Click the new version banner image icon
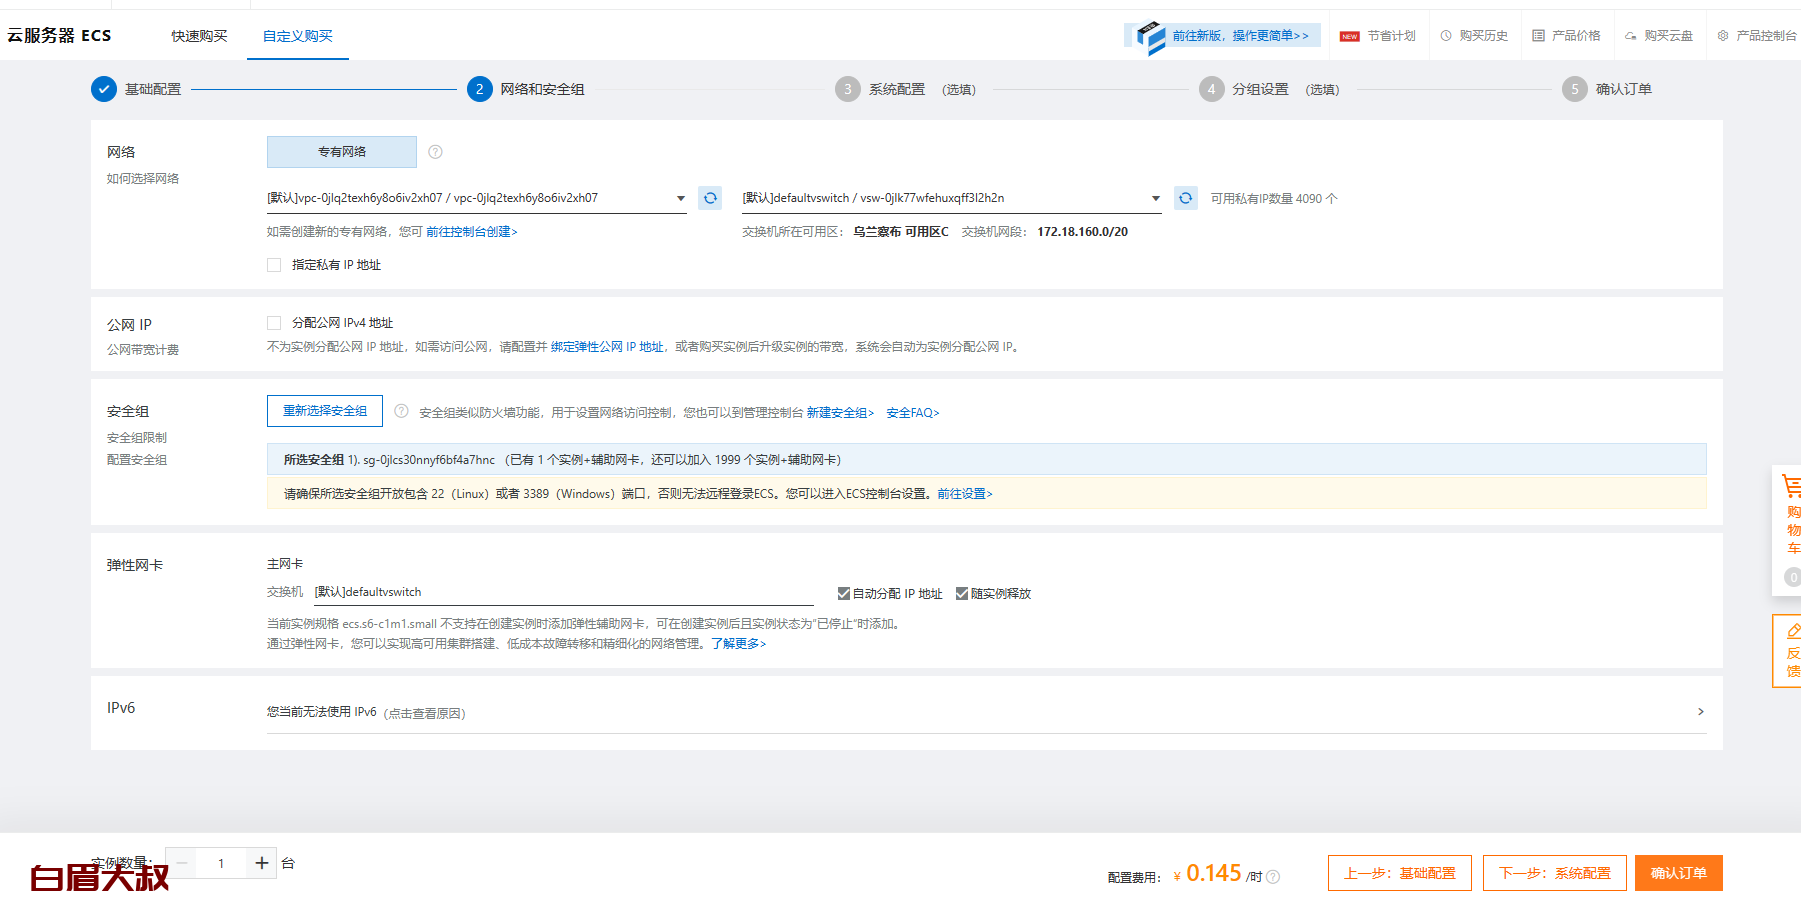 click(1150, 37)
